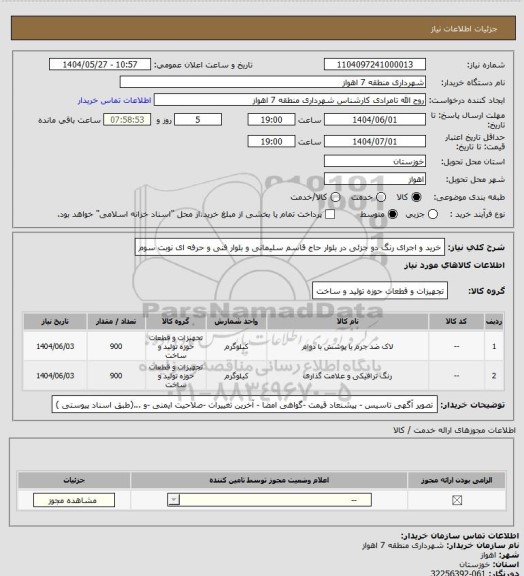Viewport: 524px width, 576px height.
Task: Click buyer organization name field
Action: point(273,82)
